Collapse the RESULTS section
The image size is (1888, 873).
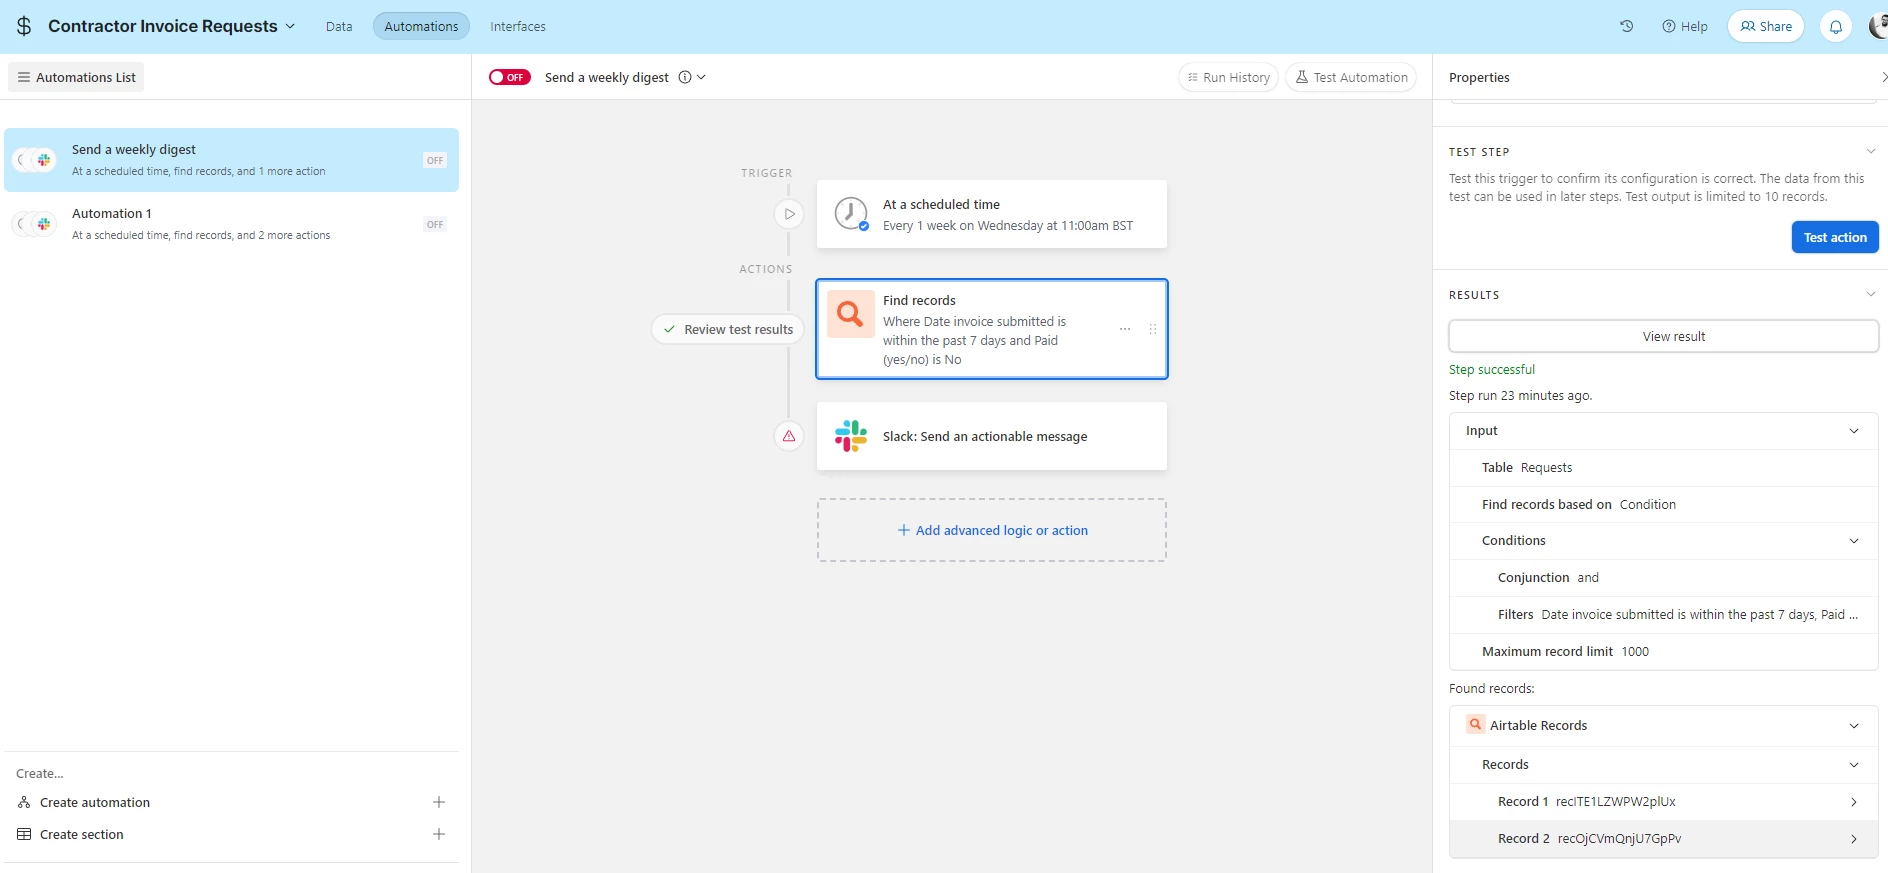click(1870, 294)
